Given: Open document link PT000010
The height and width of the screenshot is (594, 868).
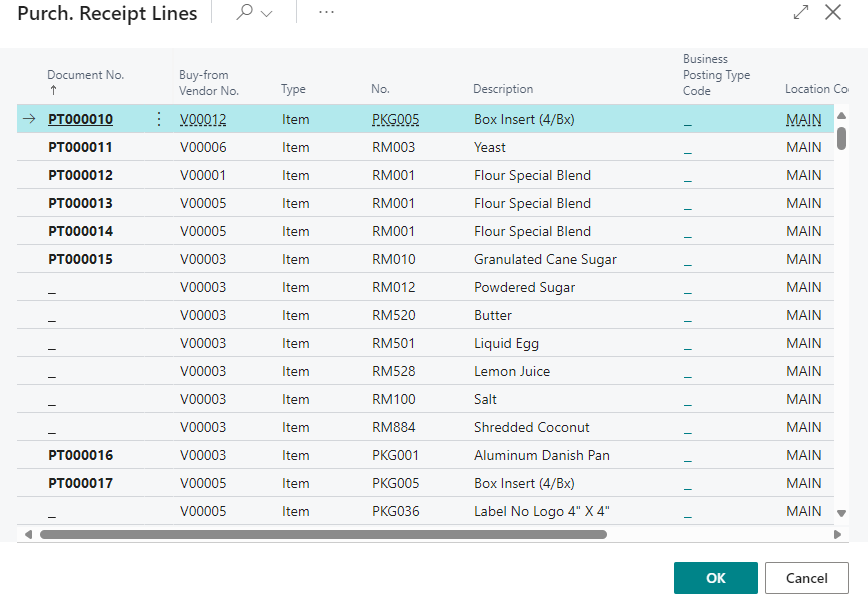Looking at the screenshot, I should coord(81,119).
